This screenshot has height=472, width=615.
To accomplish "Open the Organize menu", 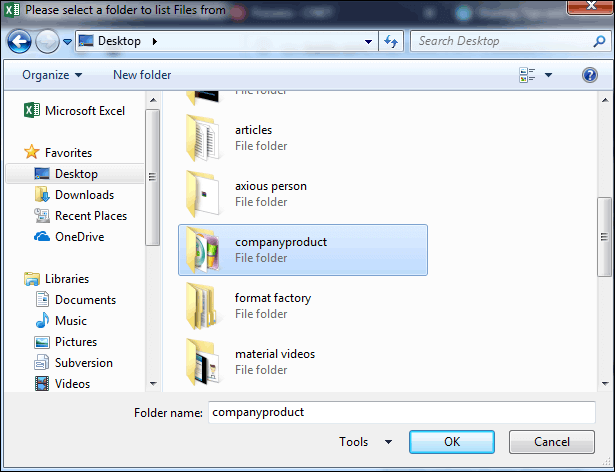I will pos(52,75).
